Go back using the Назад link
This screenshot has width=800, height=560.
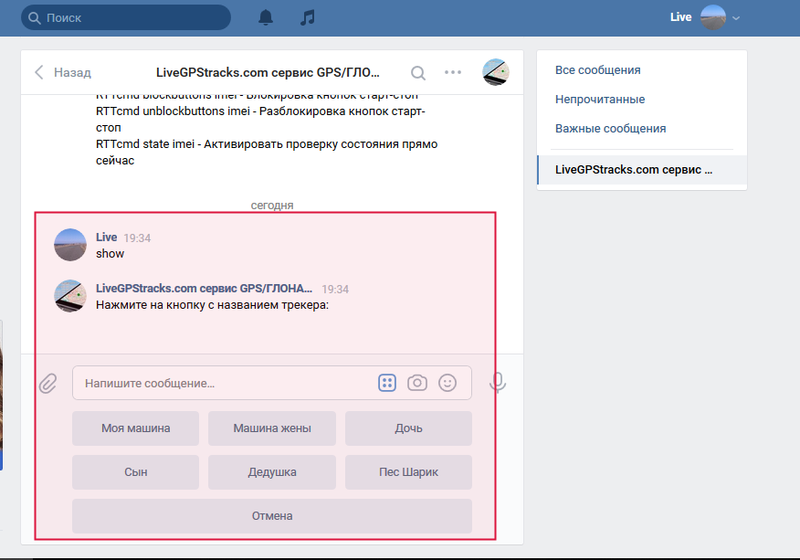point(63,72)
